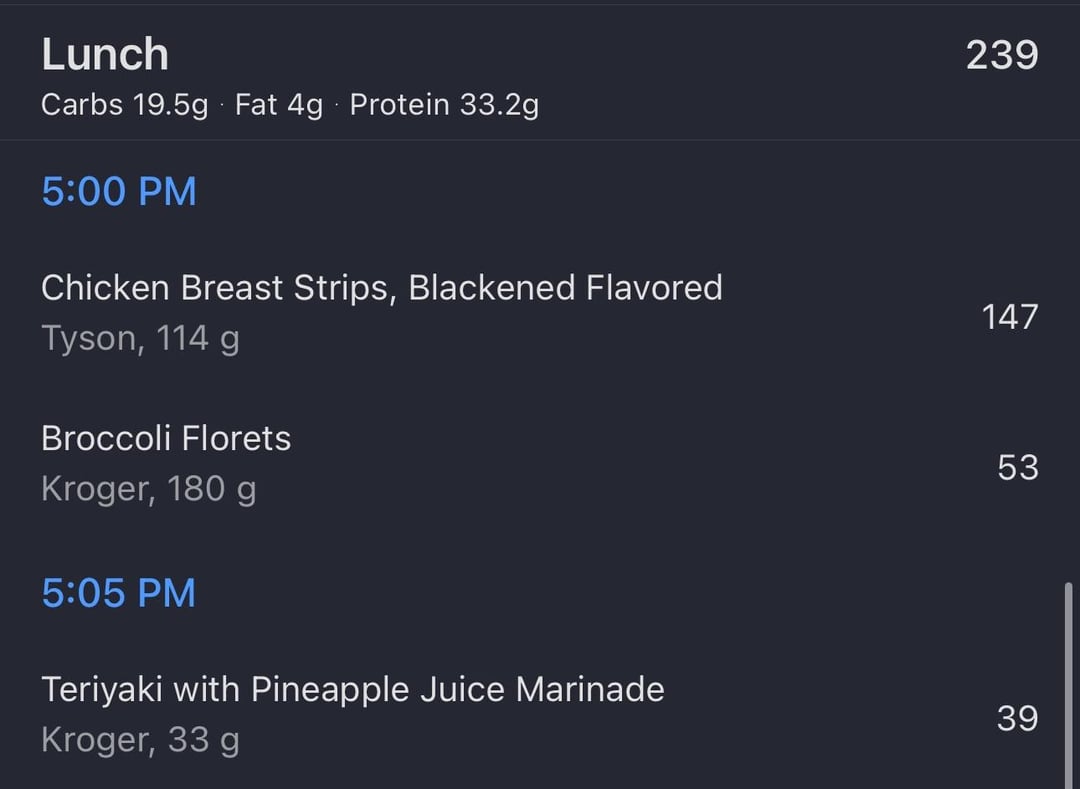Tap the Lunch total calories 239
The width and height of the screenshot is (1080, 789).
tap(1001, 55)
